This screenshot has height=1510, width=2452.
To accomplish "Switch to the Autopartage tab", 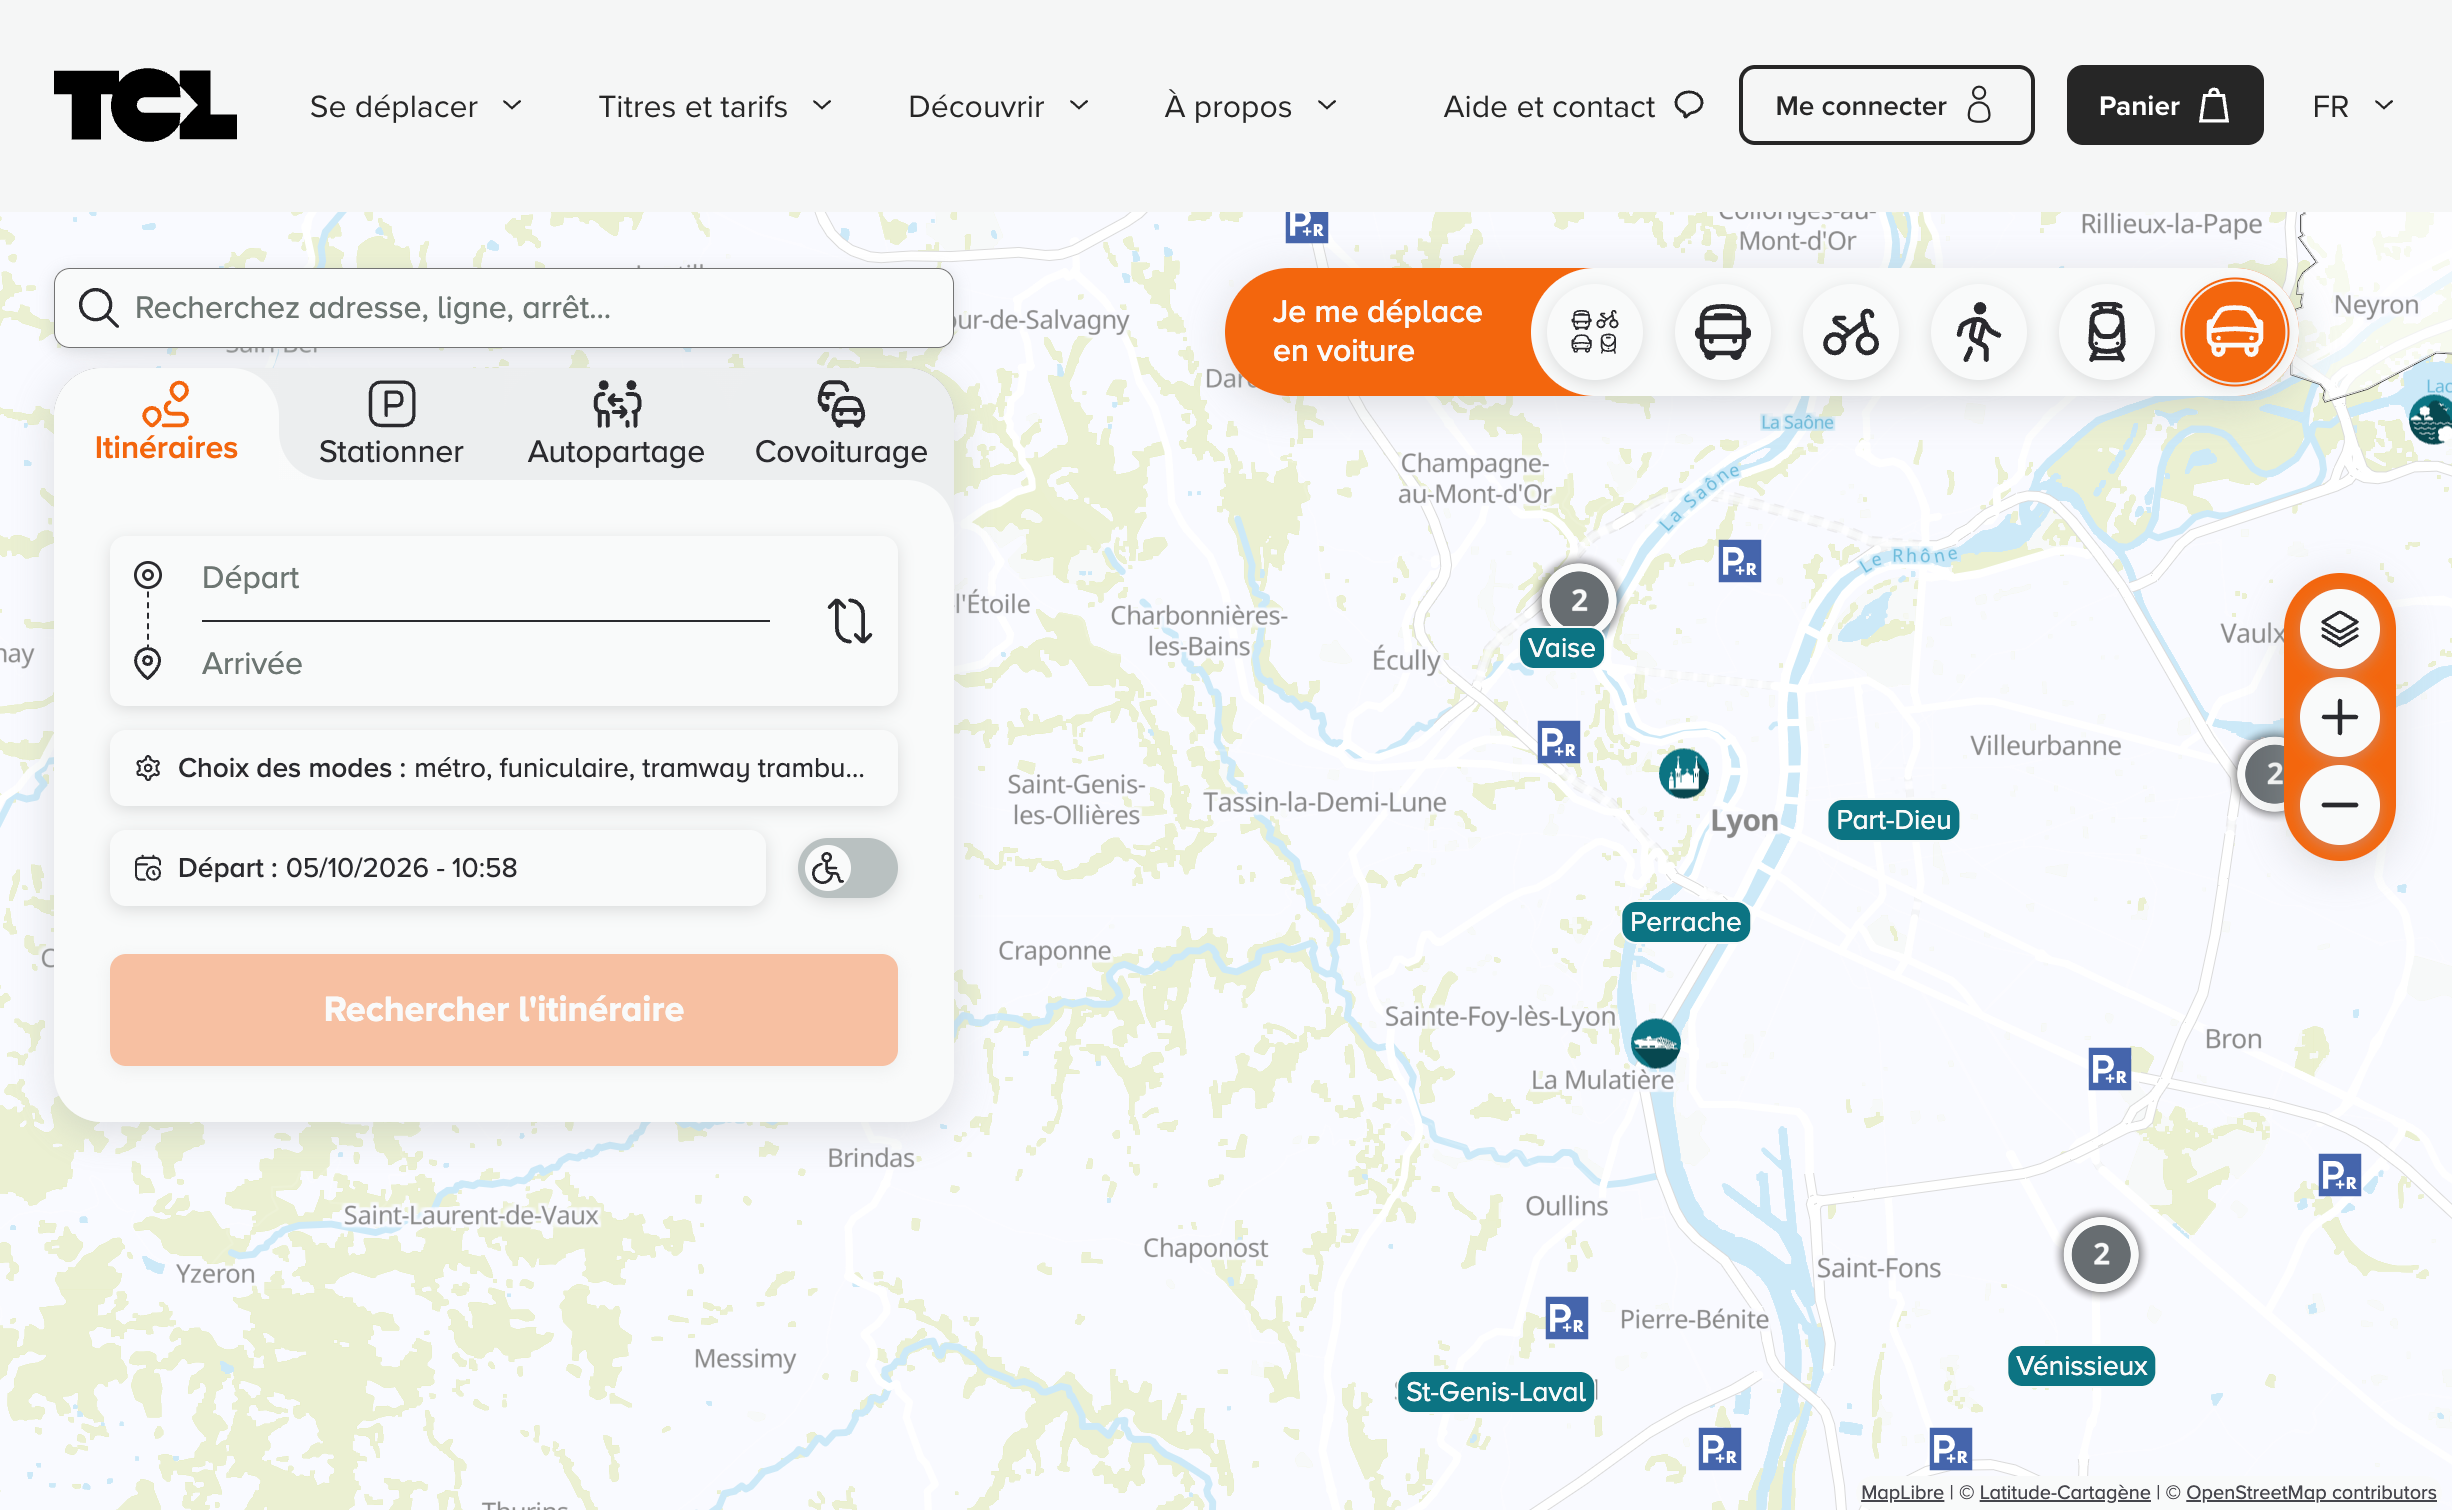I will pos(616,425).
